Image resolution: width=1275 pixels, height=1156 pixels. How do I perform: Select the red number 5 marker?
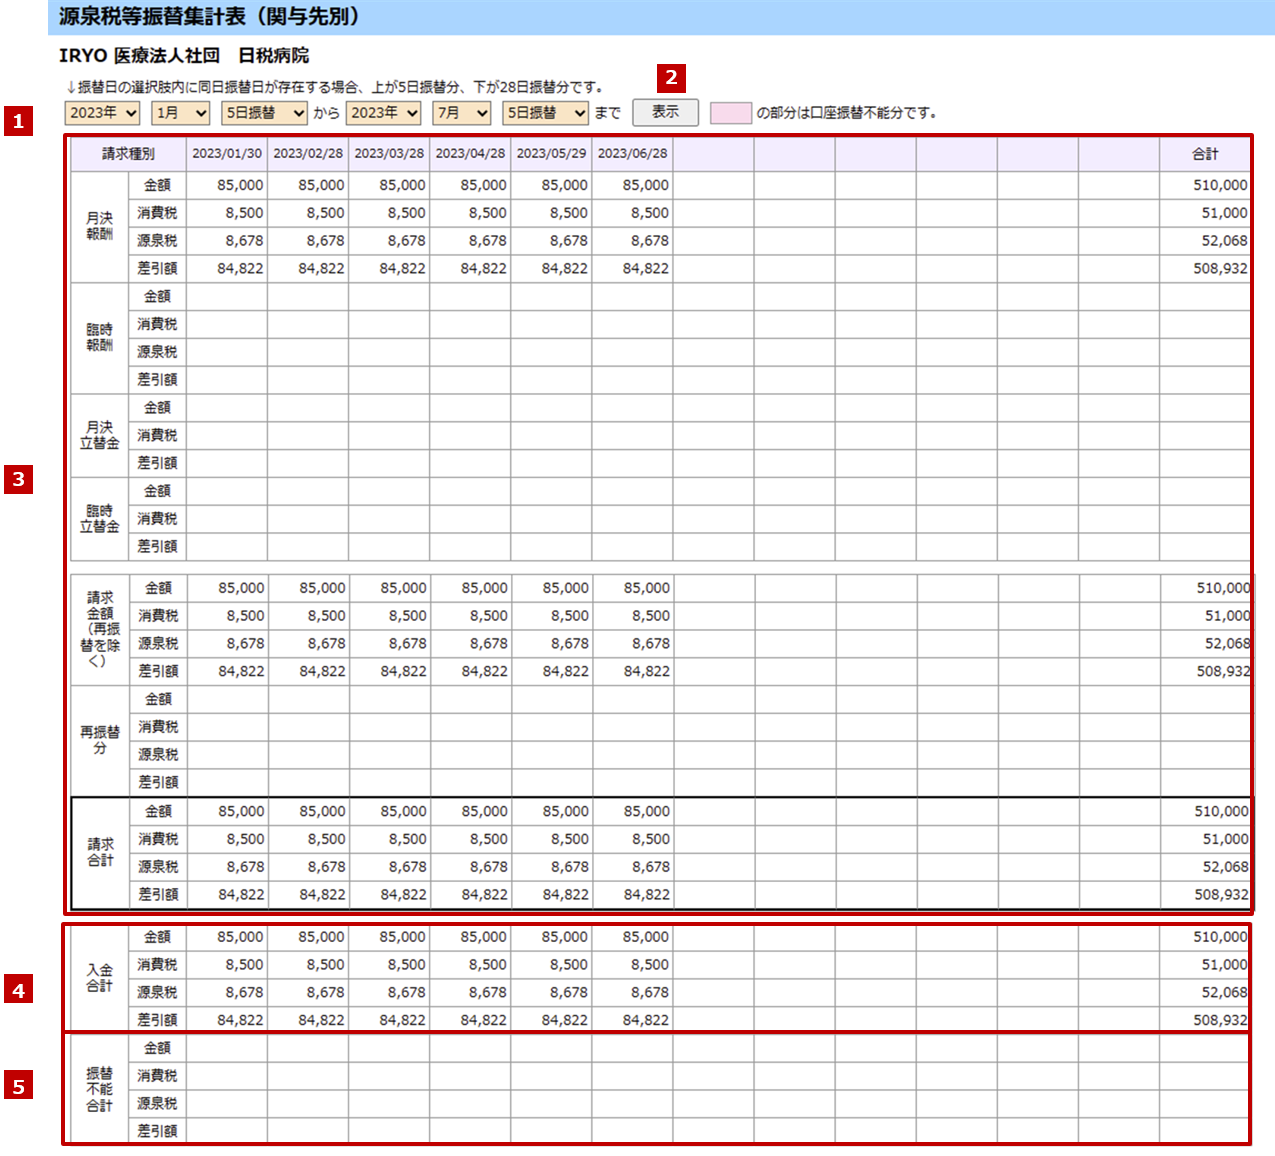(18, 1085)
